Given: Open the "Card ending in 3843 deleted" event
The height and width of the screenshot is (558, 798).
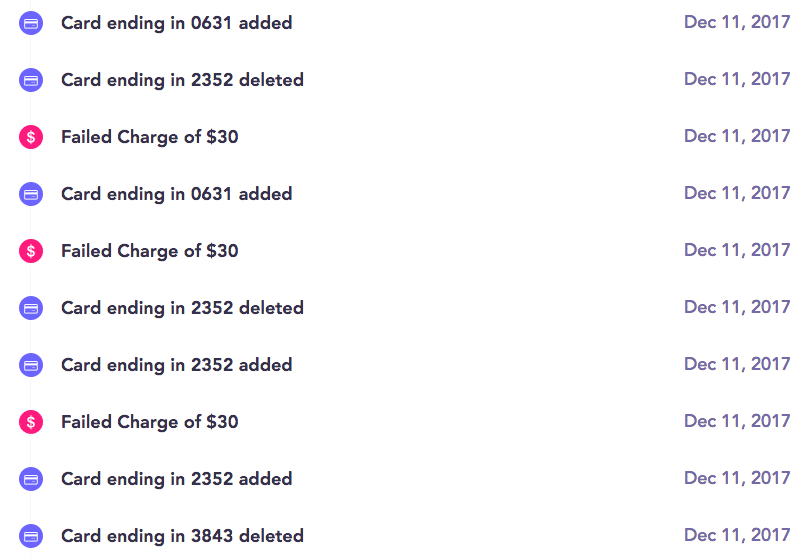Looking at the screenshot, I should click(x=182, y=536).
